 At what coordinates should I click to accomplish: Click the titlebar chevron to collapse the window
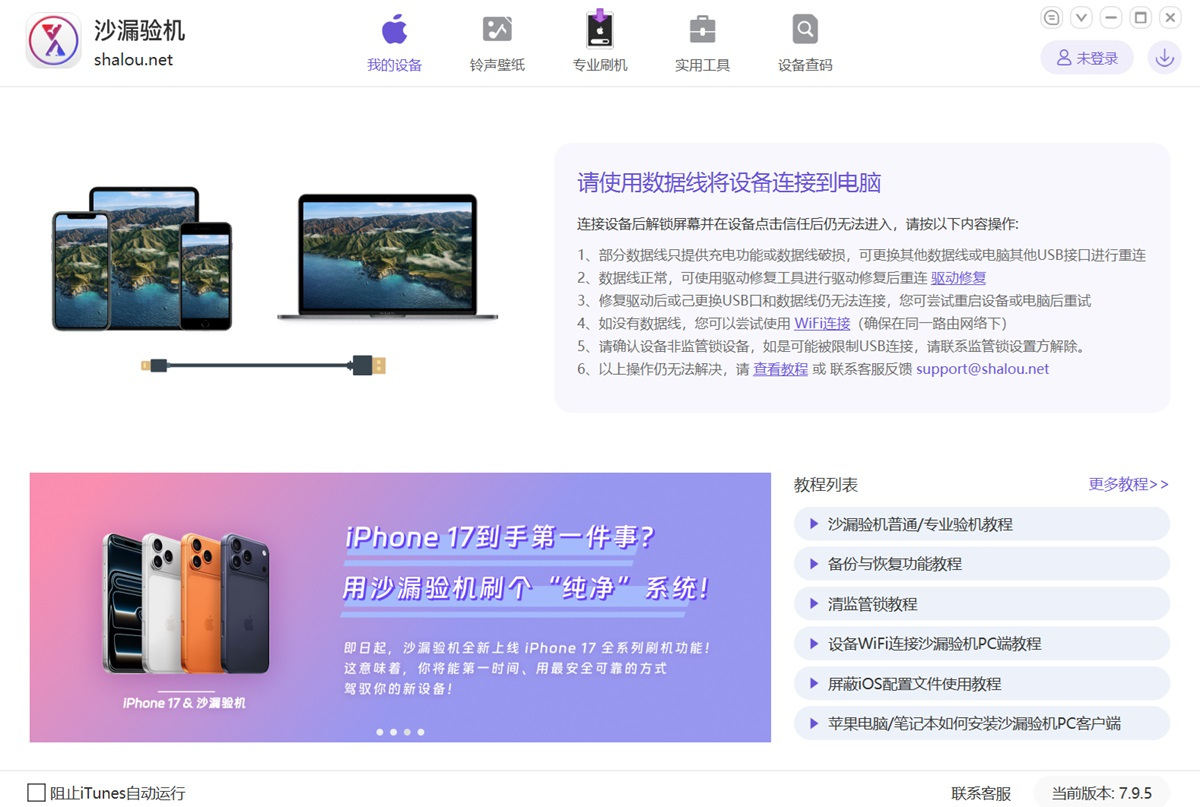coord(1081,17)
